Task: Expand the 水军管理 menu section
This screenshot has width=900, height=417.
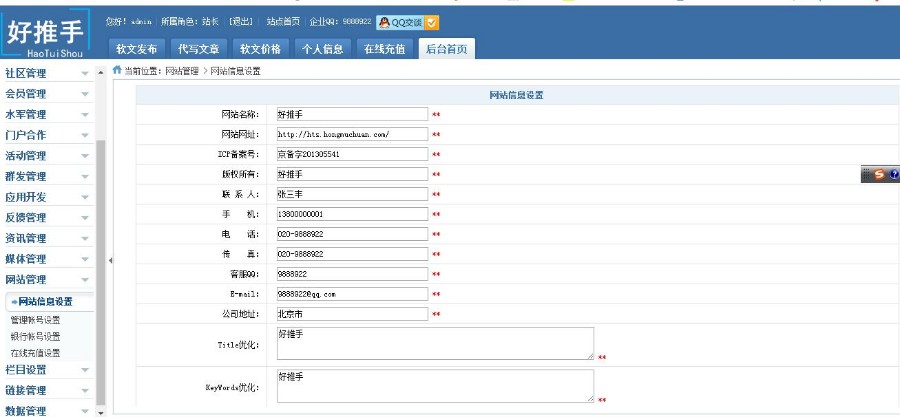Action: [x=47, y=115]
